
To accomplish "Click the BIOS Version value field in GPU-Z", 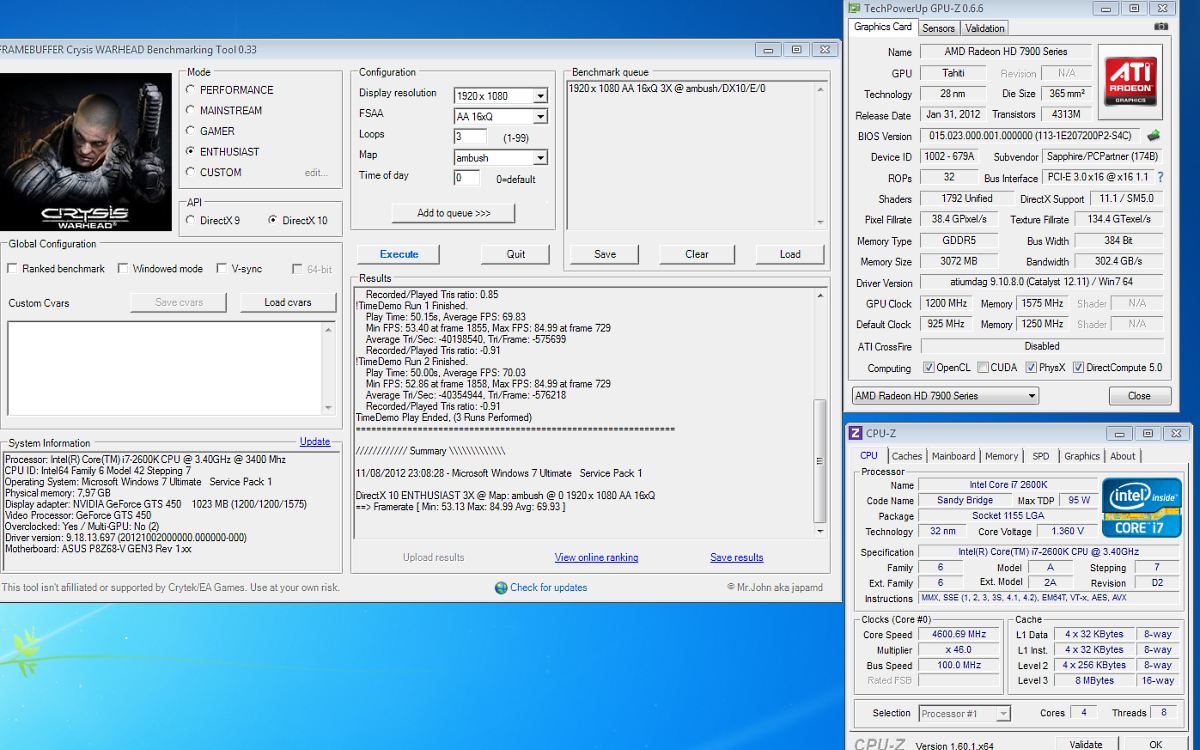I will [1029, 136].
